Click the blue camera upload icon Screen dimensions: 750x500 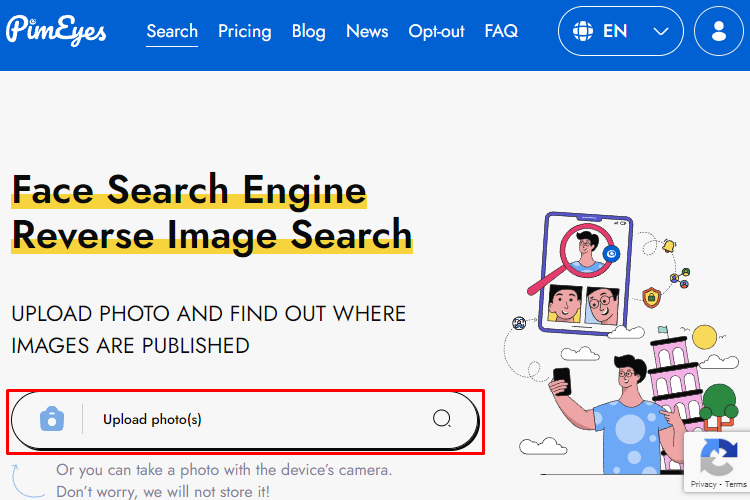[52, 419]
